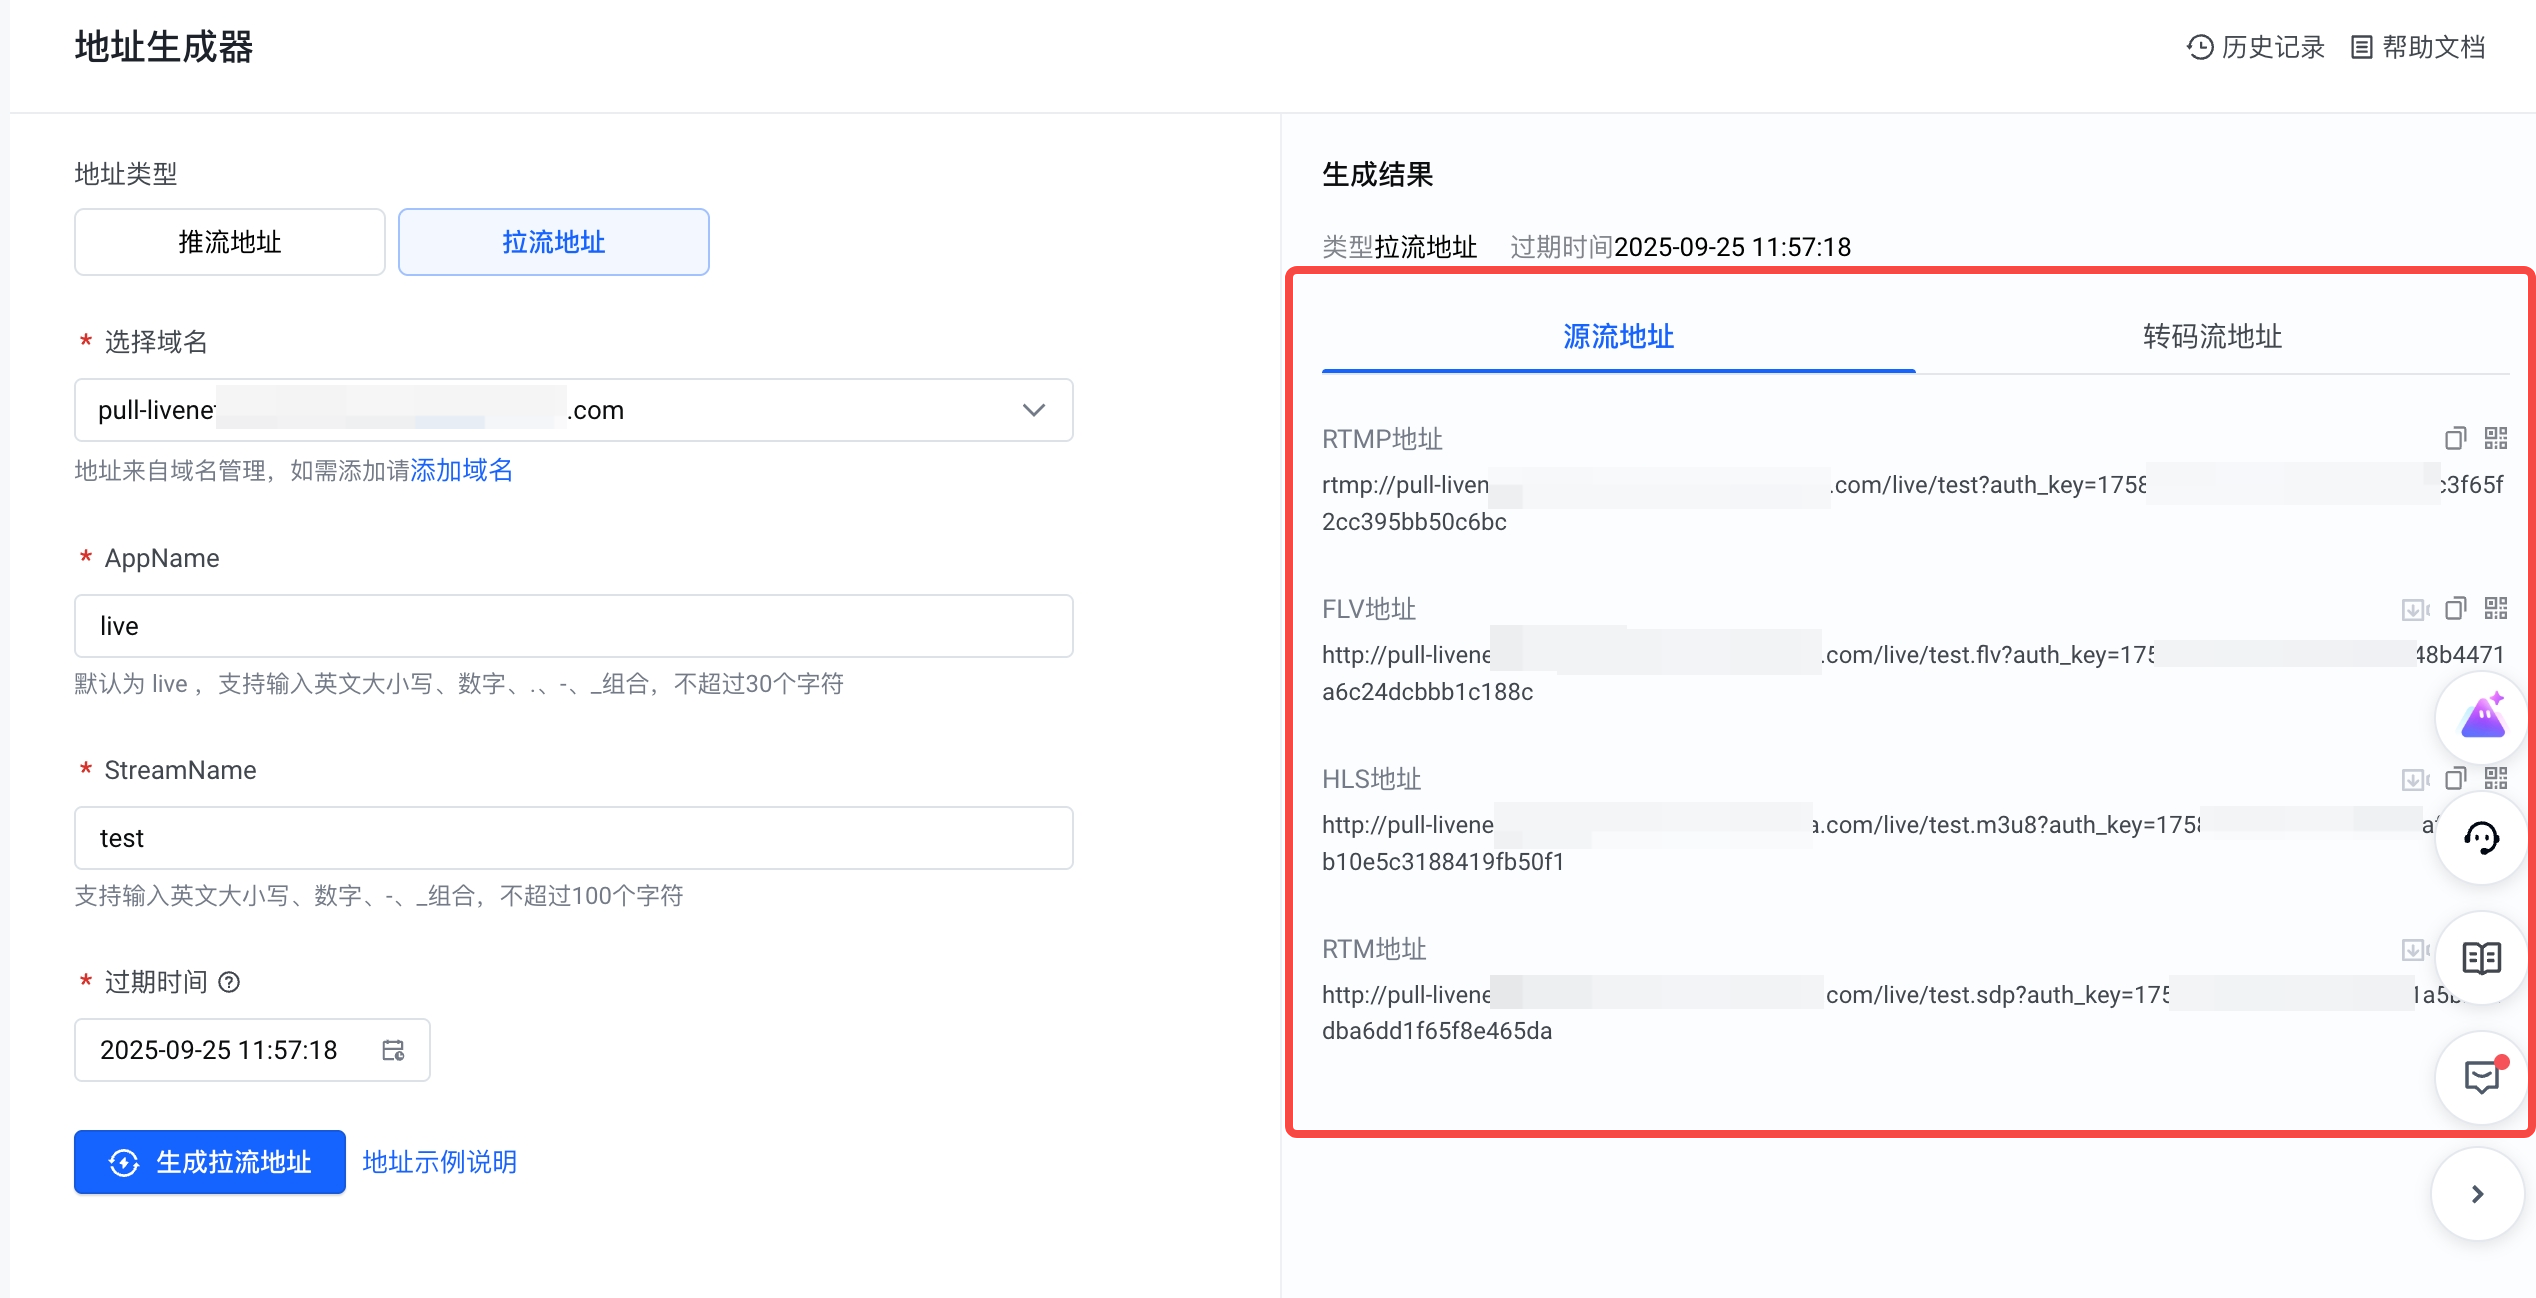Click the StreamName input field
This screenshot has width=2536, height=1298.
pyautogui.click(x=573, y=838)
